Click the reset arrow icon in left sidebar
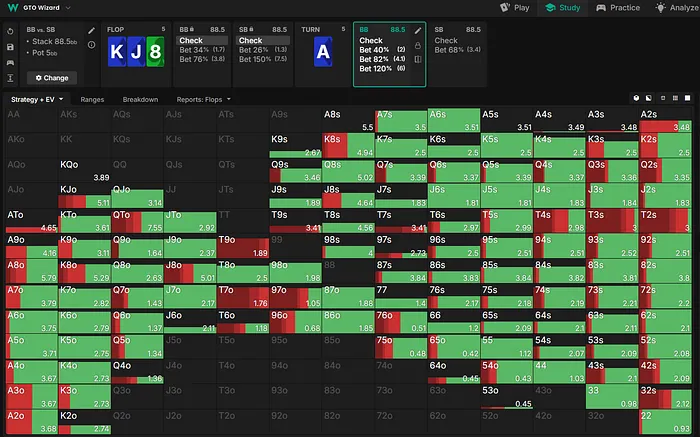Viewport: 700px width, 437px height. pyautogui.click(x=9, y=31)
